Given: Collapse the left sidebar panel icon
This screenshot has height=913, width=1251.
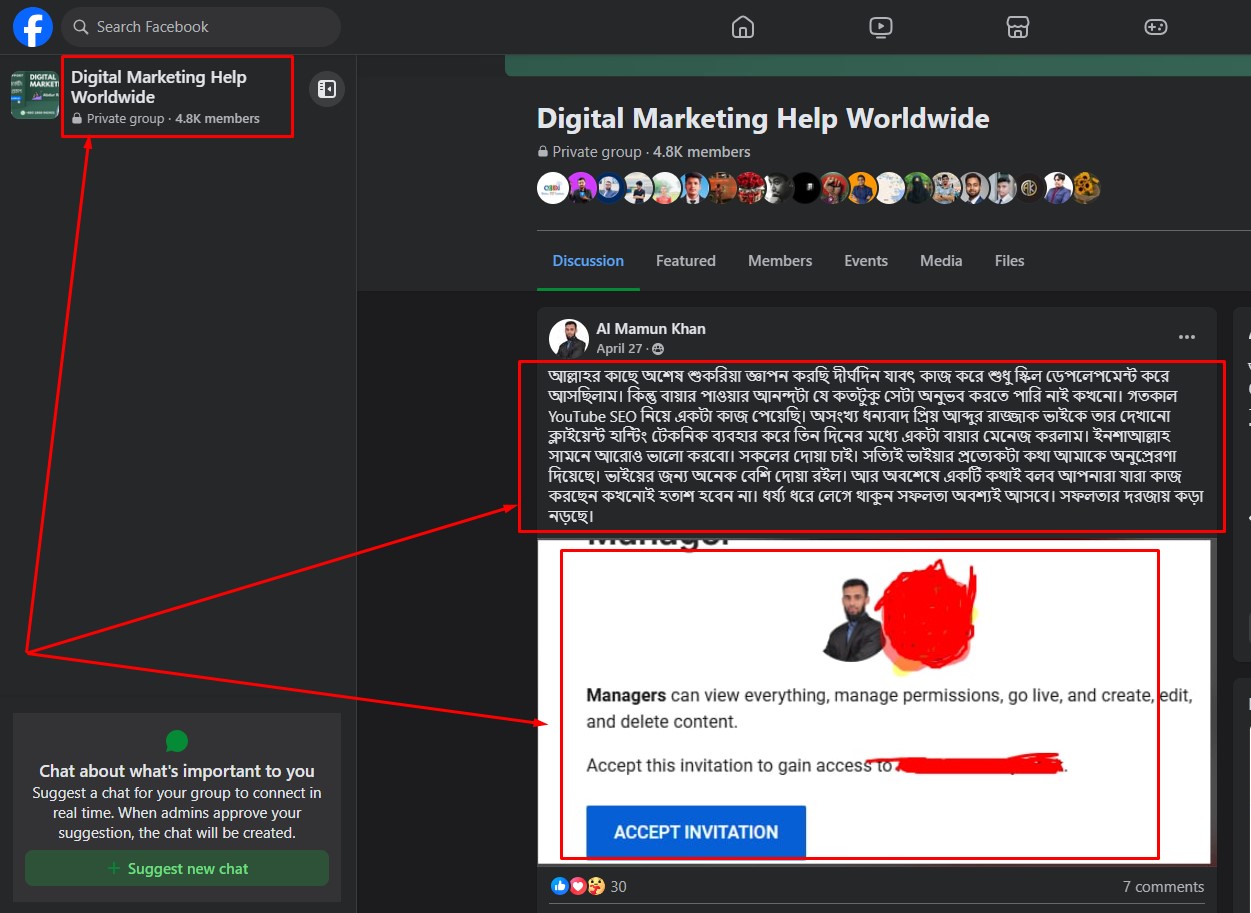Looking at the screenshot, I should pos(327,89).
